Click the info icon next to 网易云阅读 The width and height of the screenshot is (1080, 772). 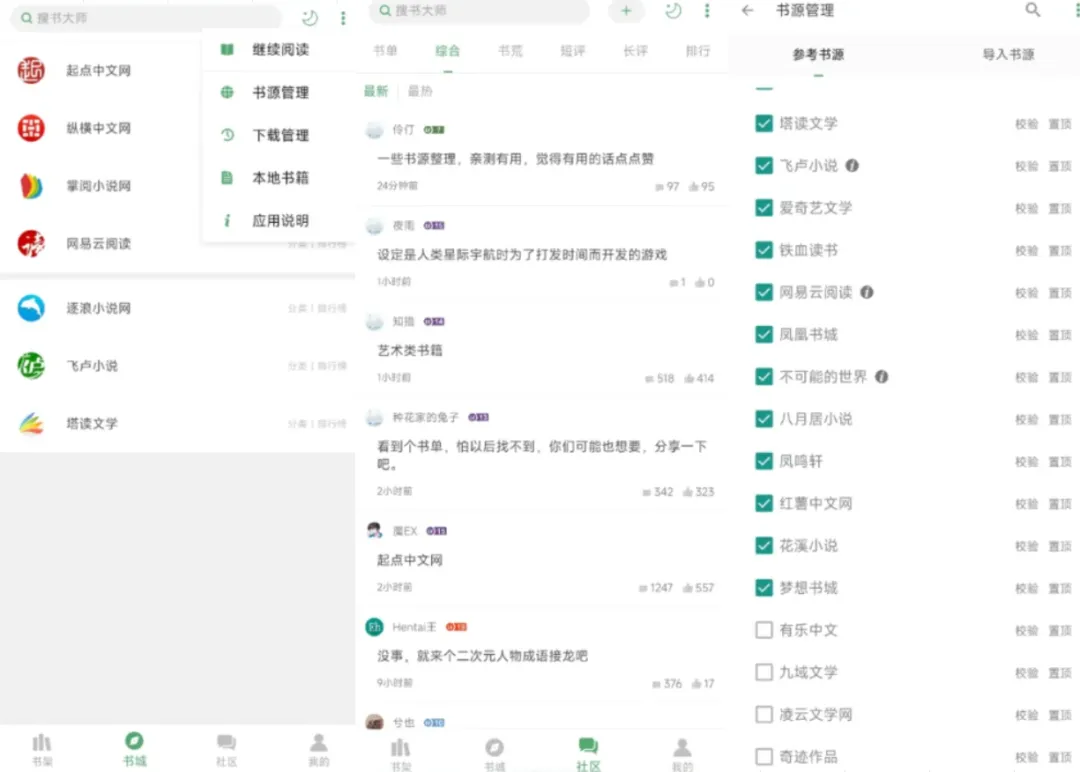click(x=866, y=292)
